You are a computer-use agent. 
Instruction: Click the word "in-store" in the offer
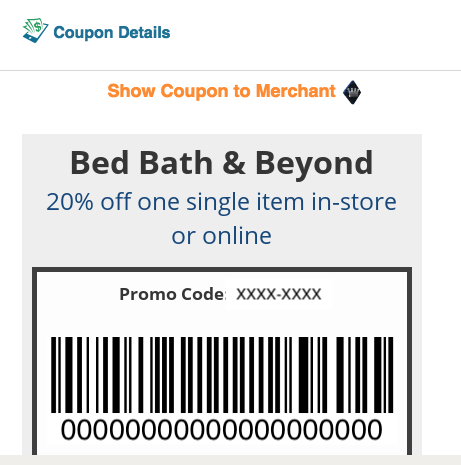tap(354, 202)
